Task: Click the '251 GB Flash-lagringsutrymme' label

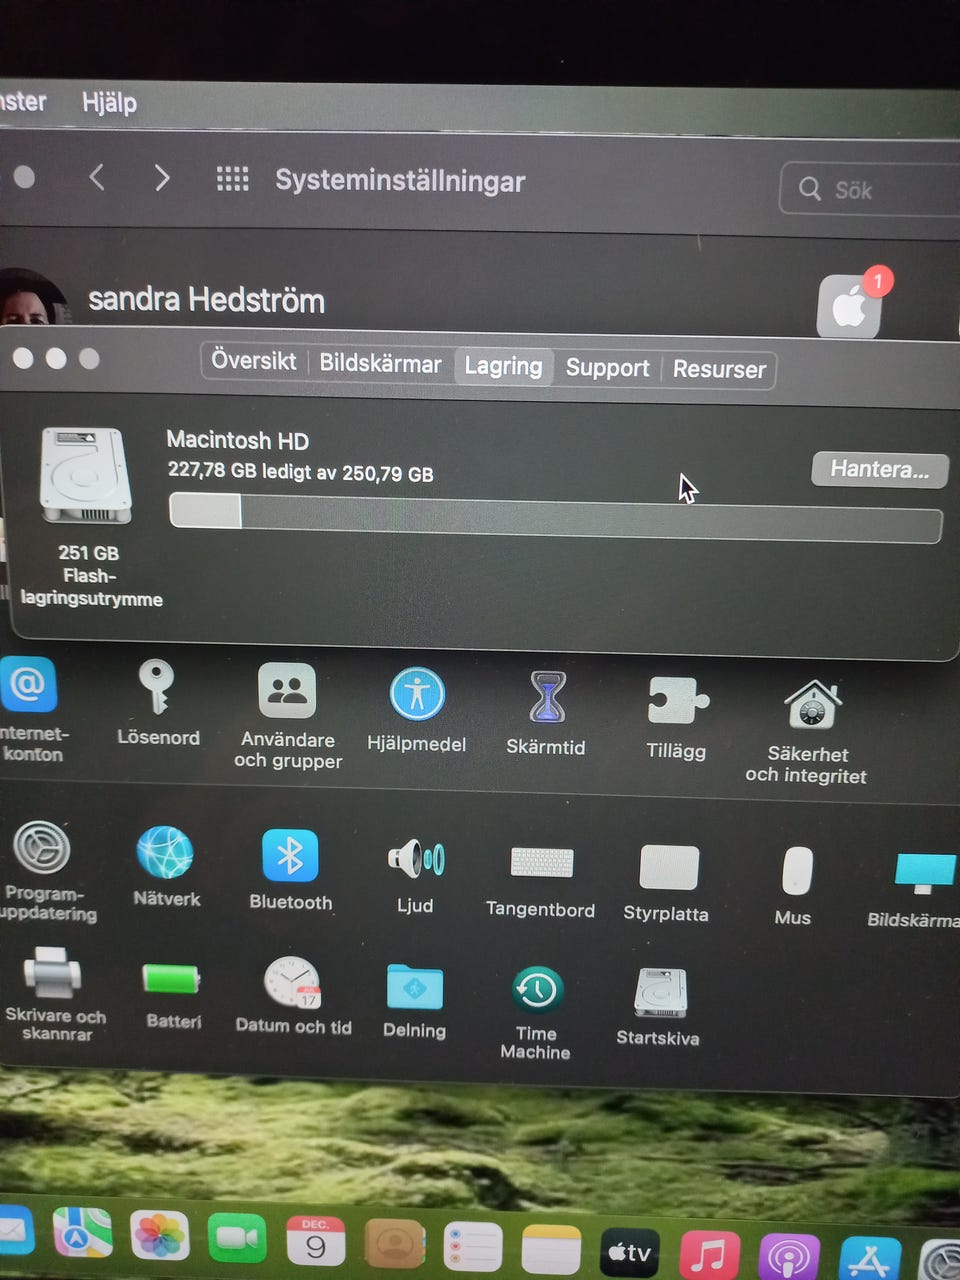Action: (x=90, y=576)
